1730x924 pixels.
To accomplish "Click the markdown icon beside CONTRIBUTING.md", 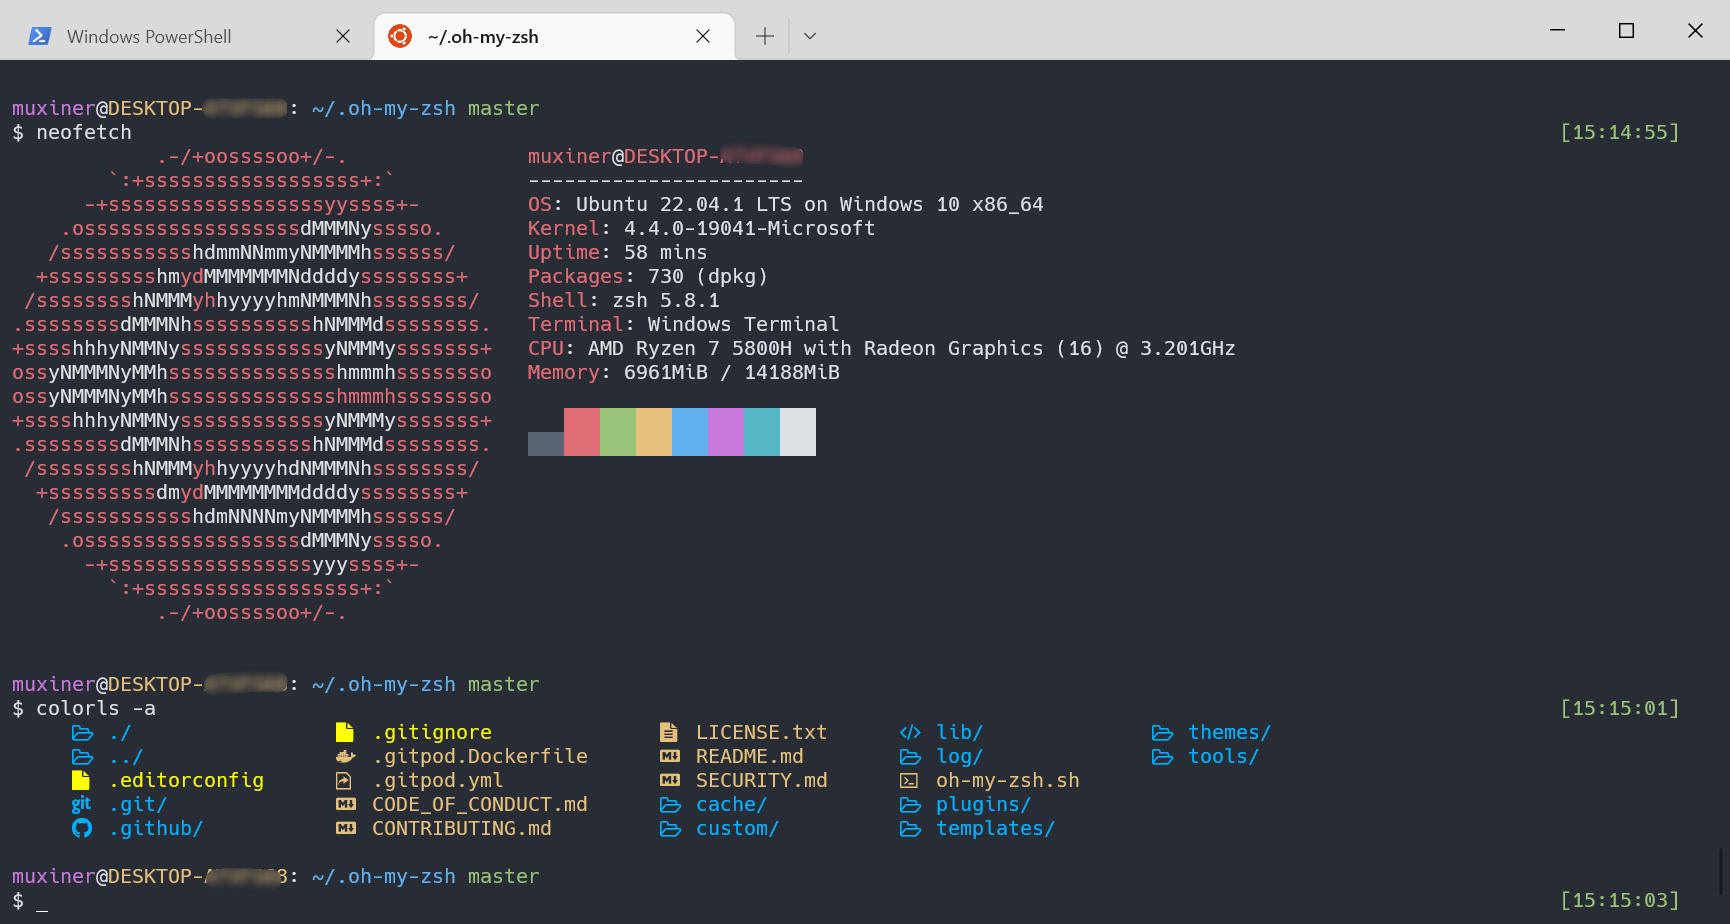I will tap(346, 828).
